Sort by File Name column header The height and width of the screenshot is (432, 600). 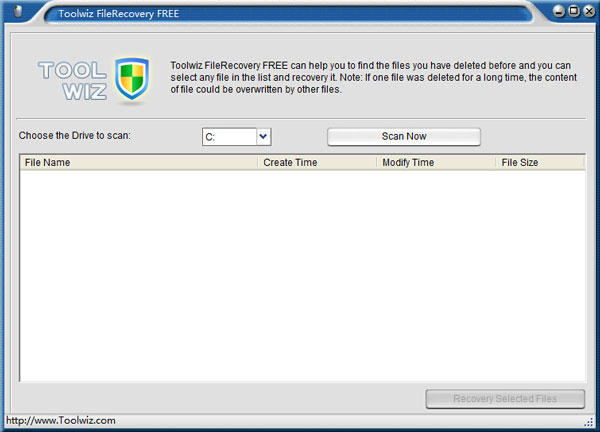point(139,163)
